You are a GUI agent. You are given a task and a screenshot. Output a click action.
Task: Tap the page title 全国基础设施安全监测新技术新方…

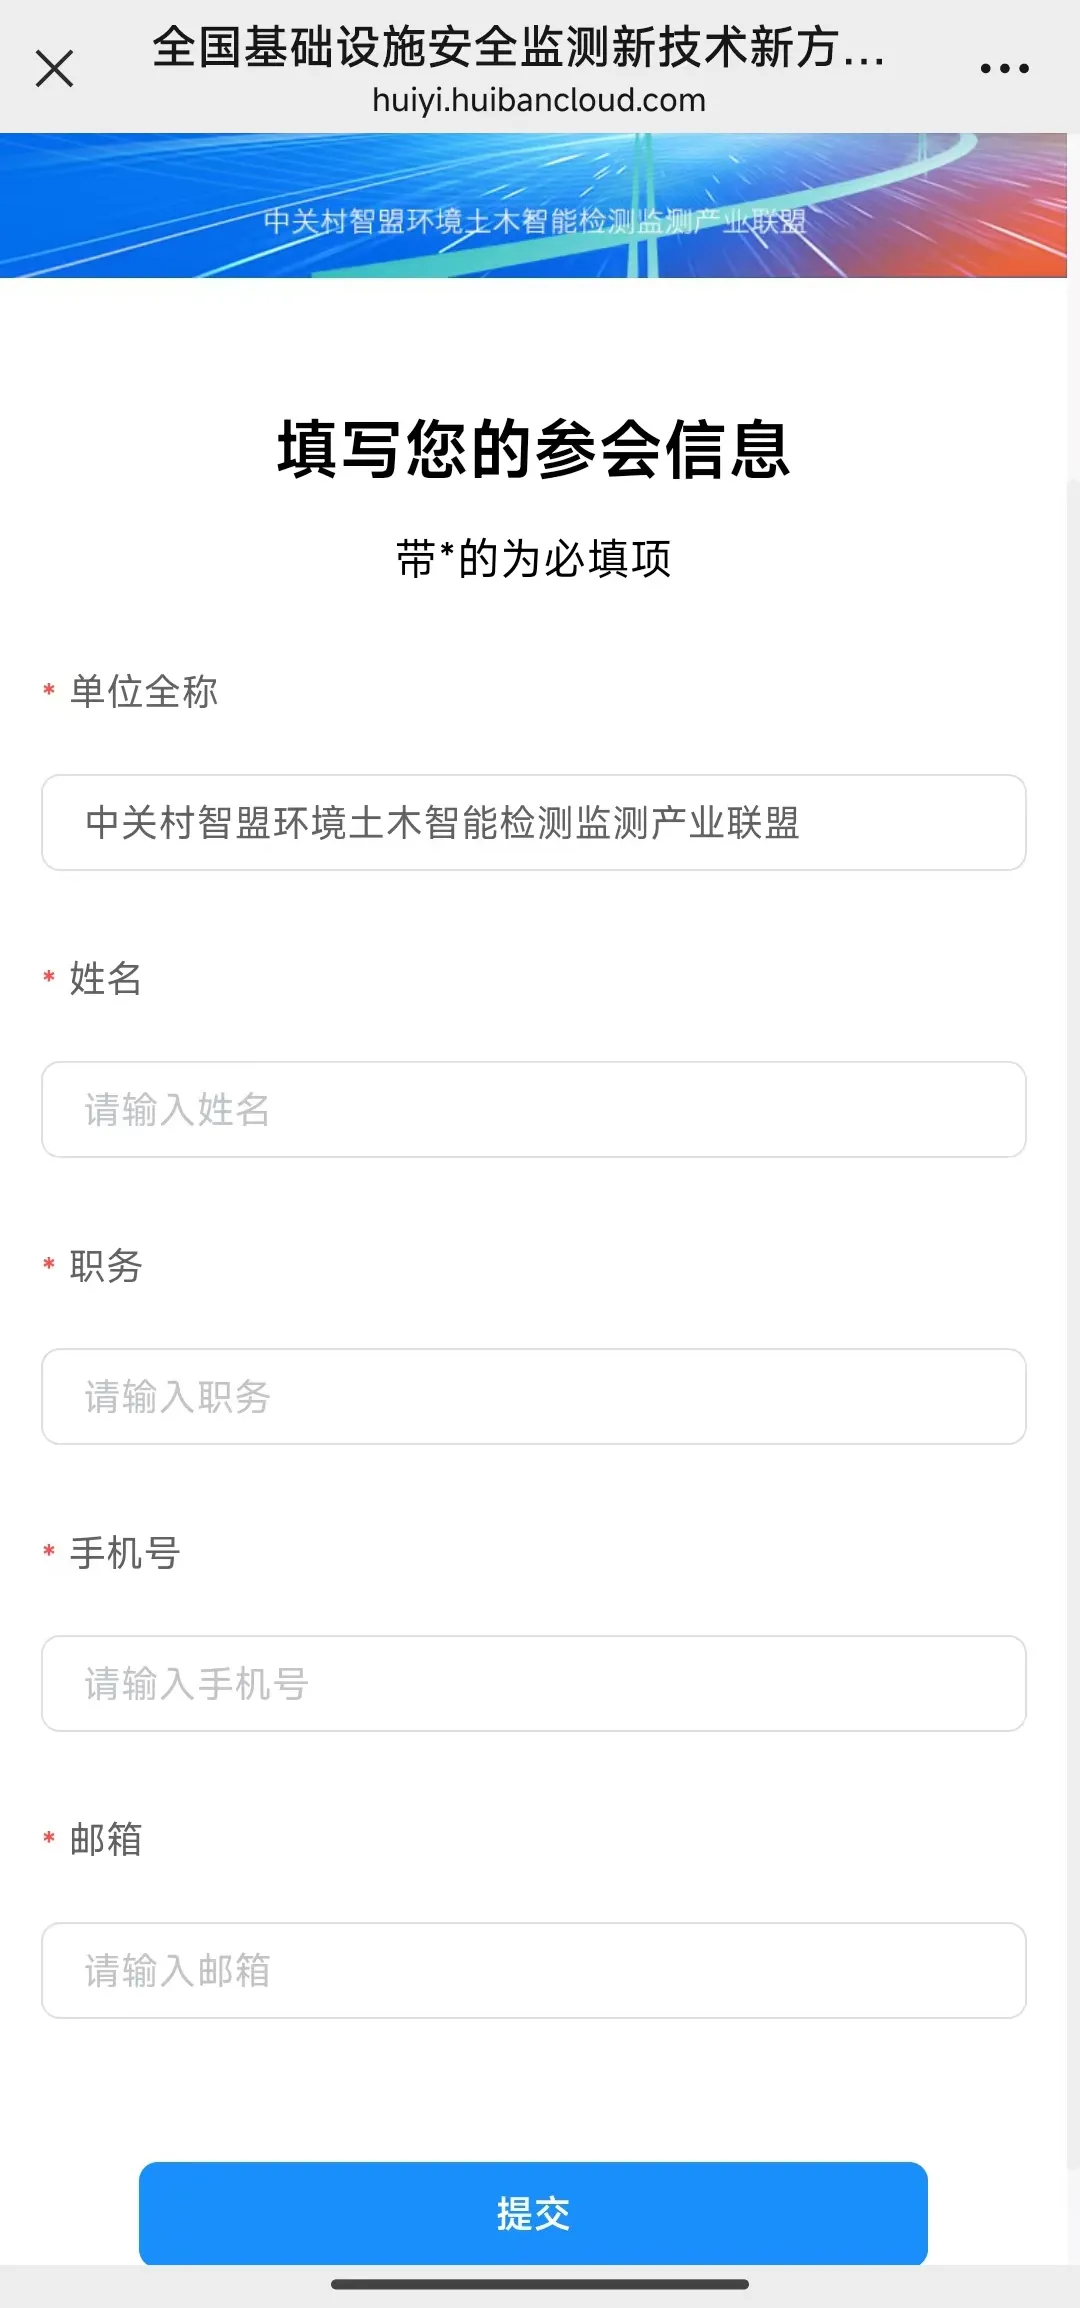pyautogui.click(x=519, y=48)
